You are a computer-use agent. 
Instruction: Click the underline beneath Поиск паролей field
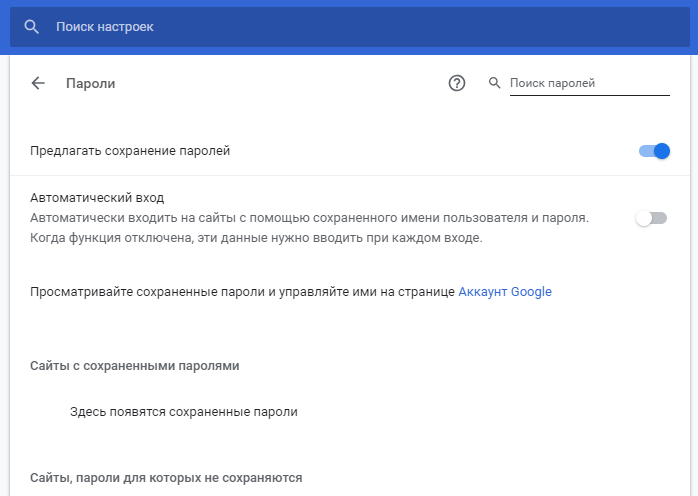click(589, 95)
